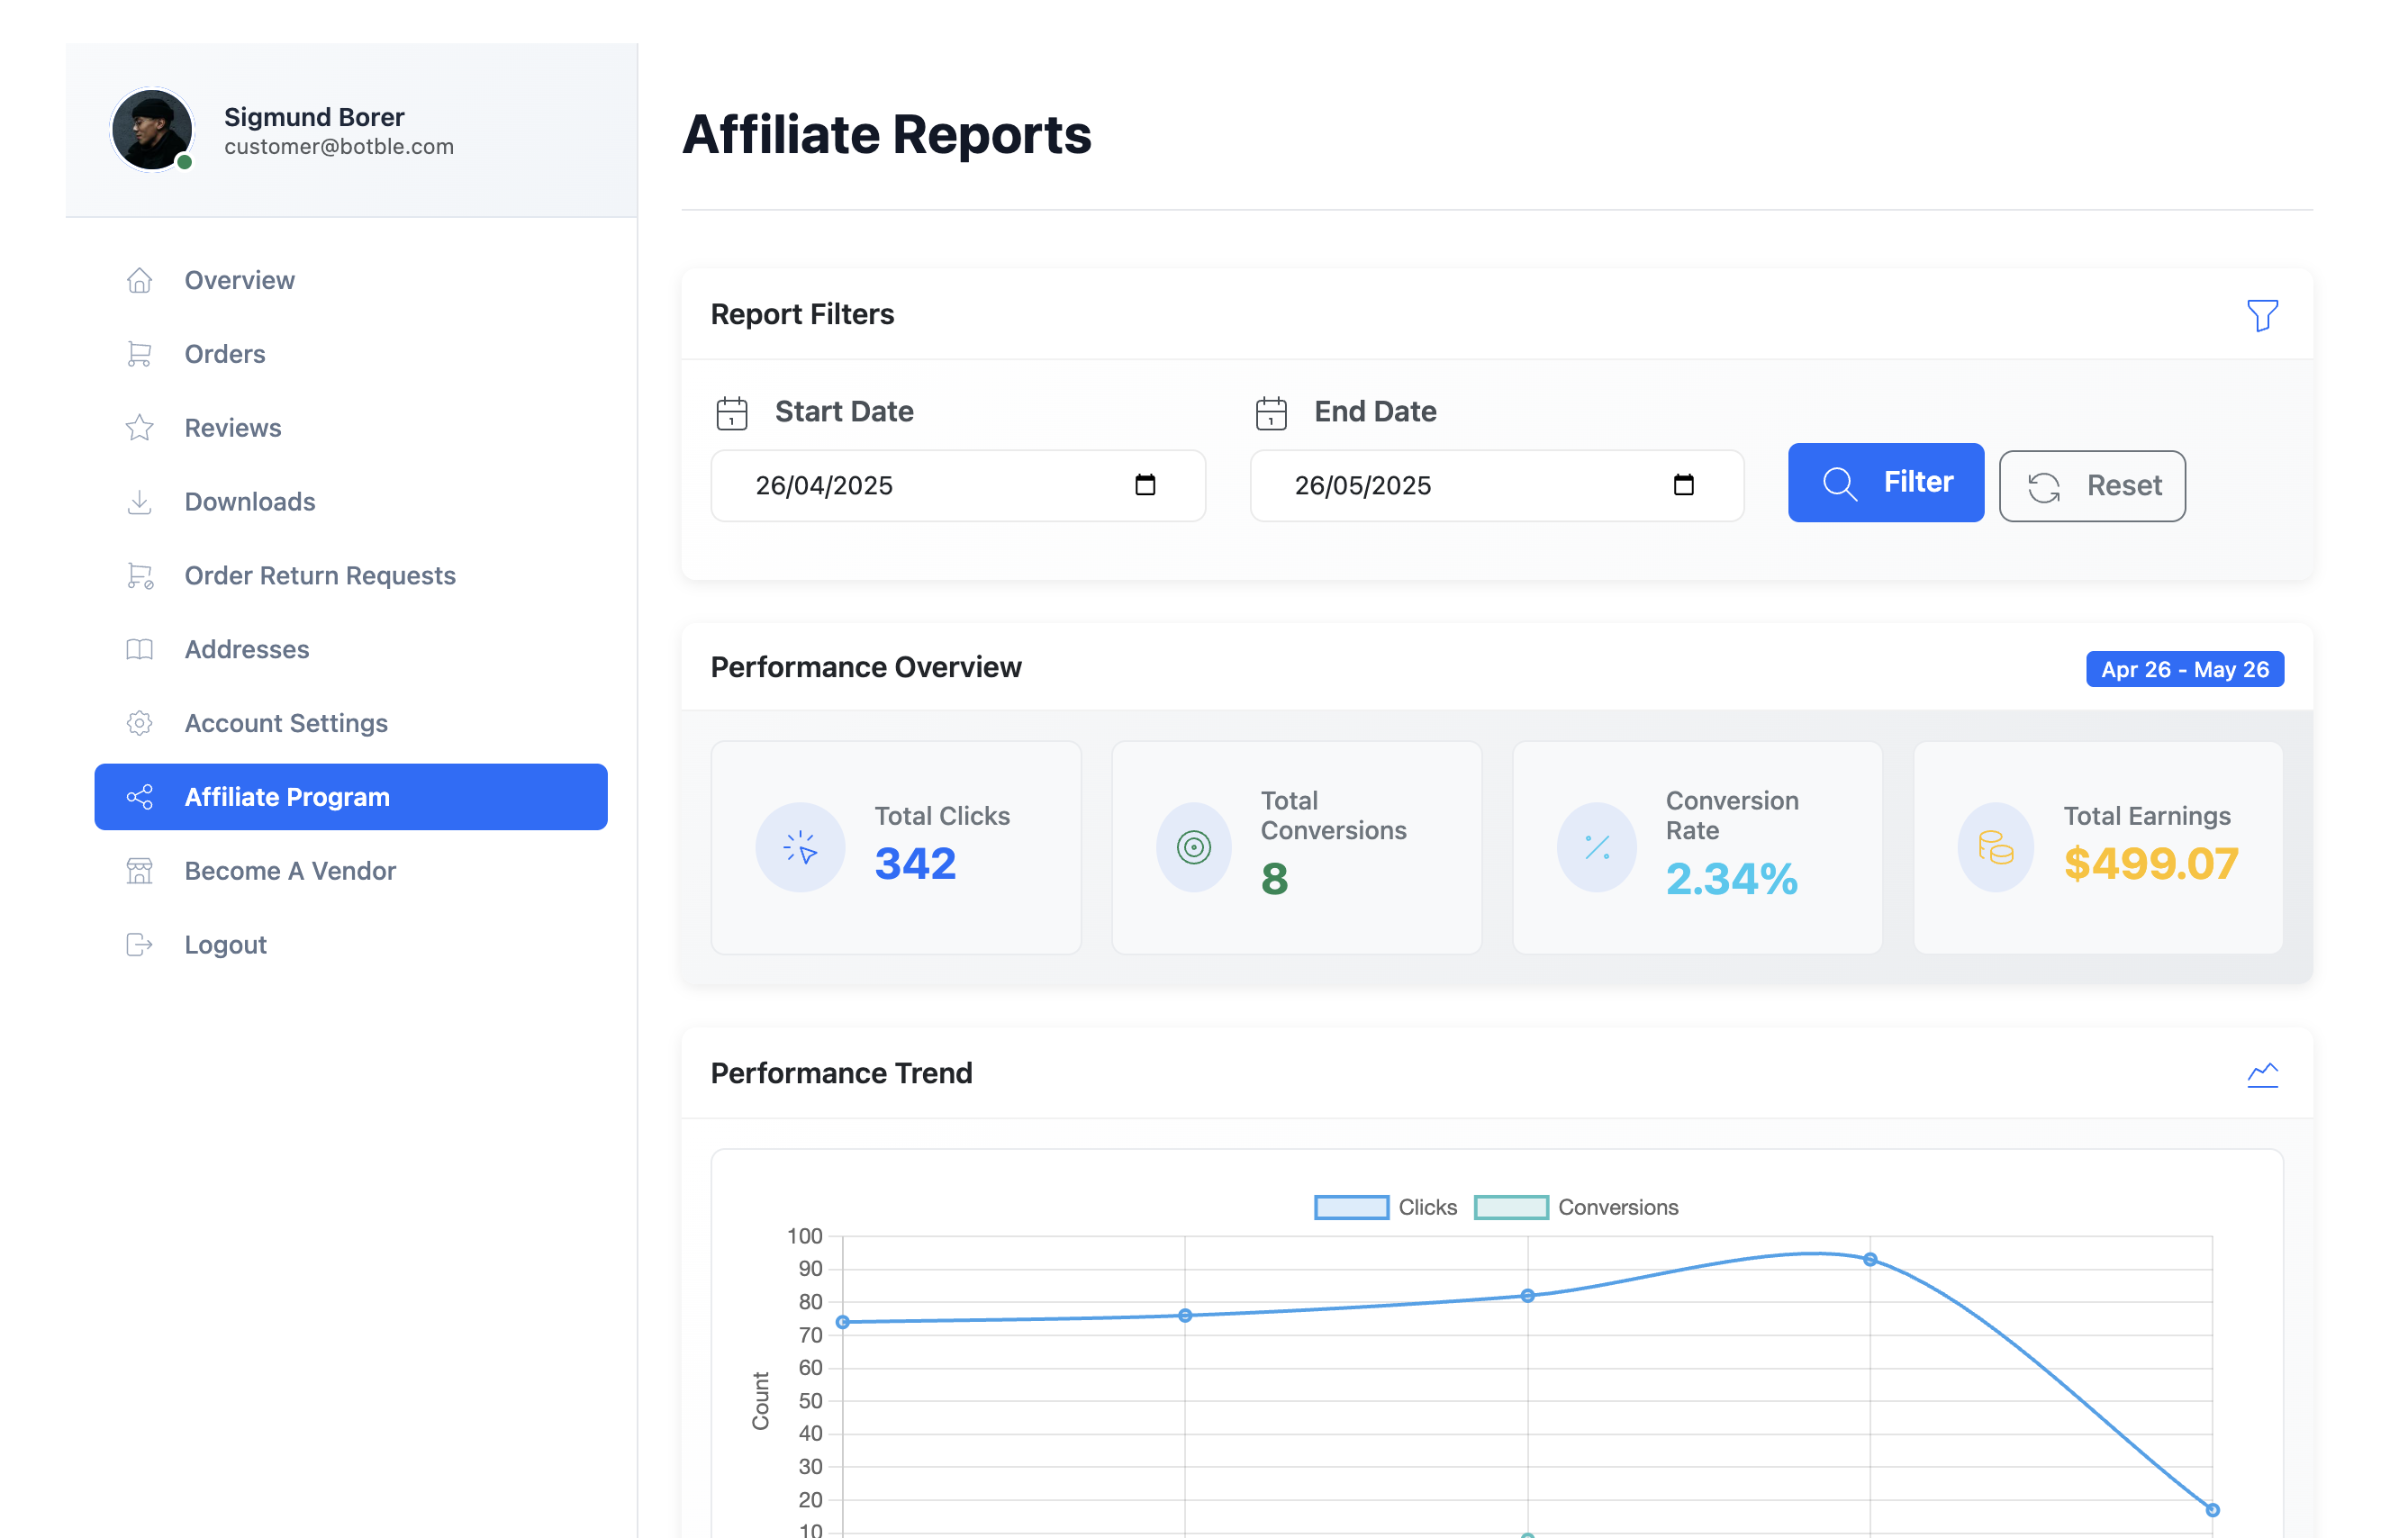Open the Start Date calendar picker
This screenshot has width=2408, height=1538.
click(x=1146, y=486)
